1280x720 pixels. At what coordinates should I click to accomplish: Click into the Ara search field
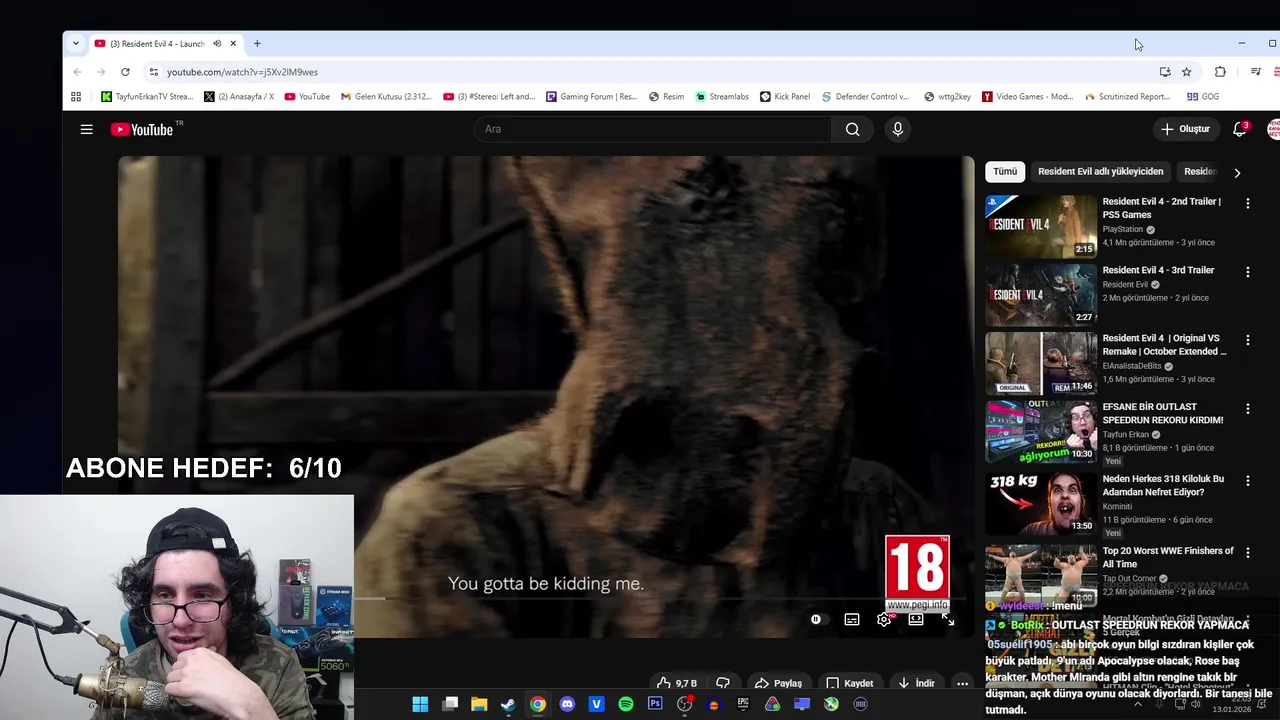(653, 129)
